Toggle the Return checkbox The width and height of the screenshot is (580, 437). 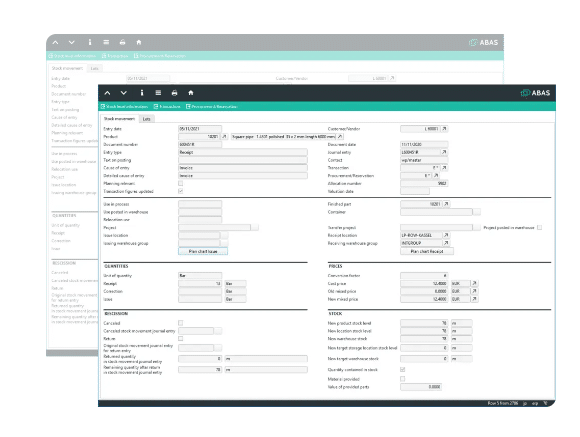pyautogui.click(x=181, y=339)
